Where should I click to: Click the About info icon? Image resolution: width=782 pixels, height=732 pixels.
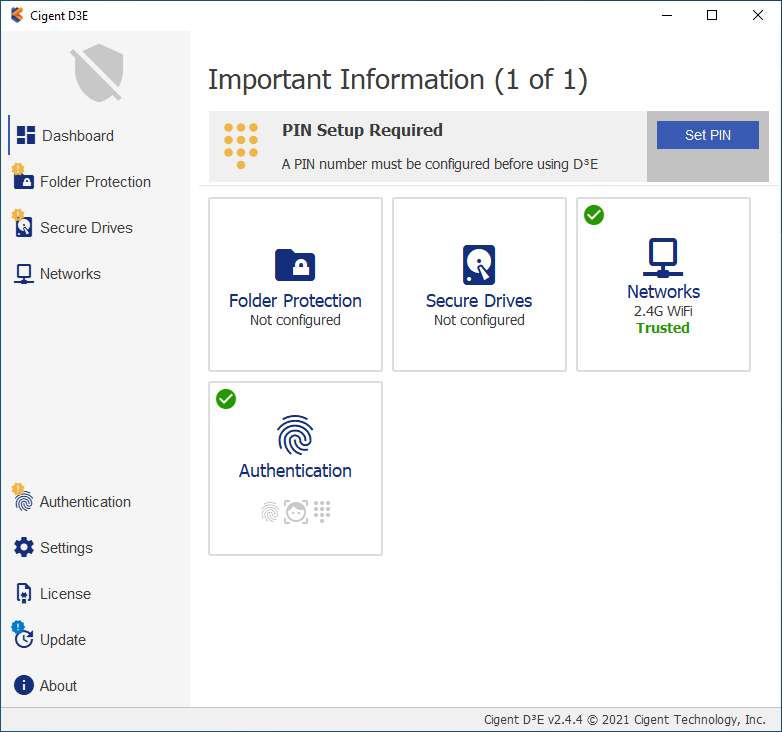coord(23,685)
